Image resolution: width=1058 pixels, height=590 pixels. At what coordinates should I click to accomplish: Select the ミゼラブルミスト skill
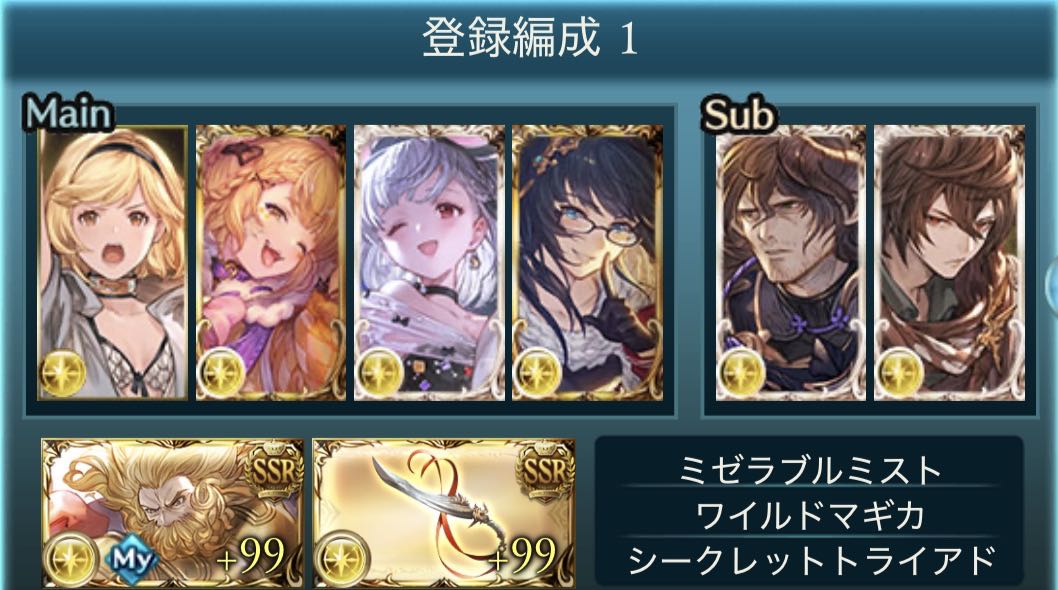[809, 470]
